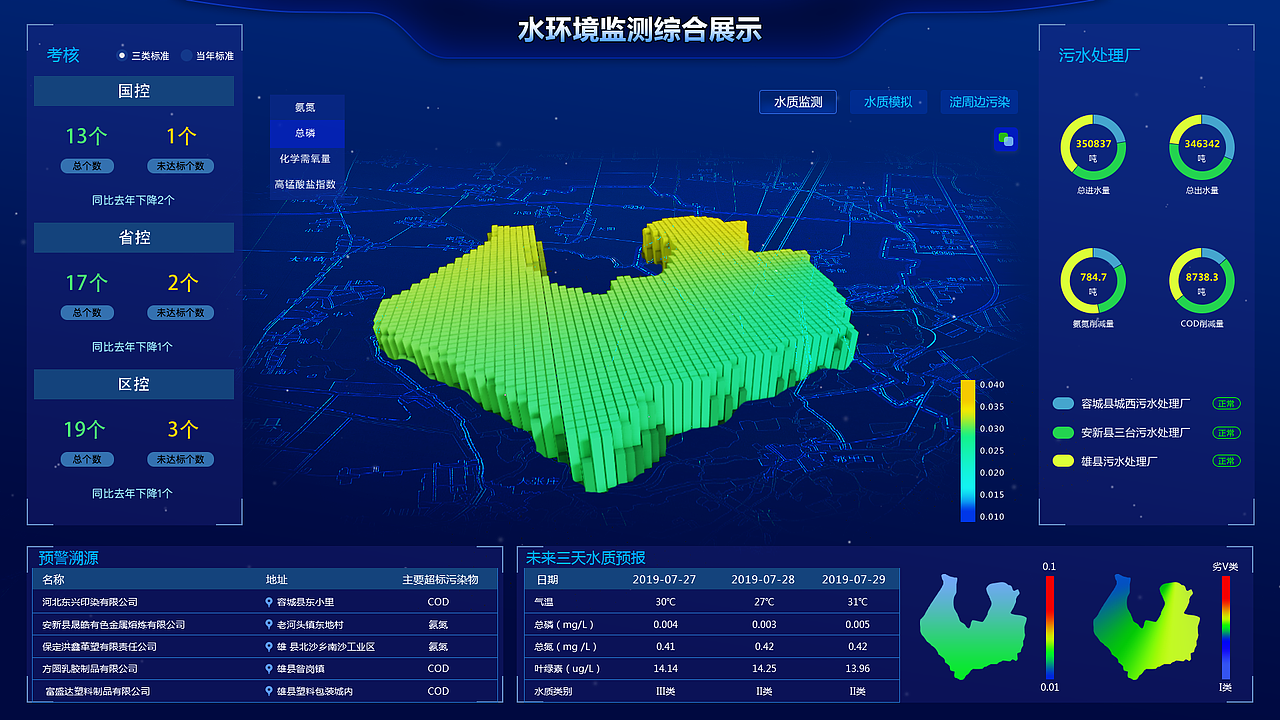
Task: Click location pin icon for 雄县塑料包装城内
Action: (269, 691)
